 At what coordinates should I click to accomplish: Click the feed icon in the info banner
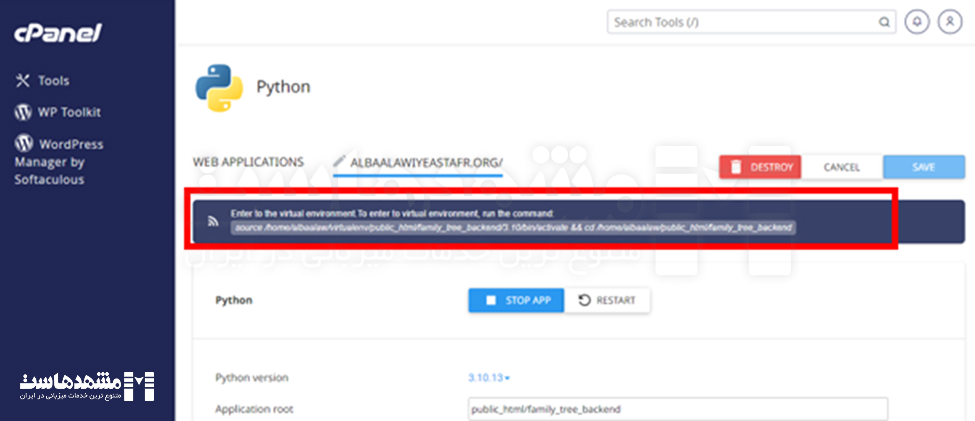(213, 221)
